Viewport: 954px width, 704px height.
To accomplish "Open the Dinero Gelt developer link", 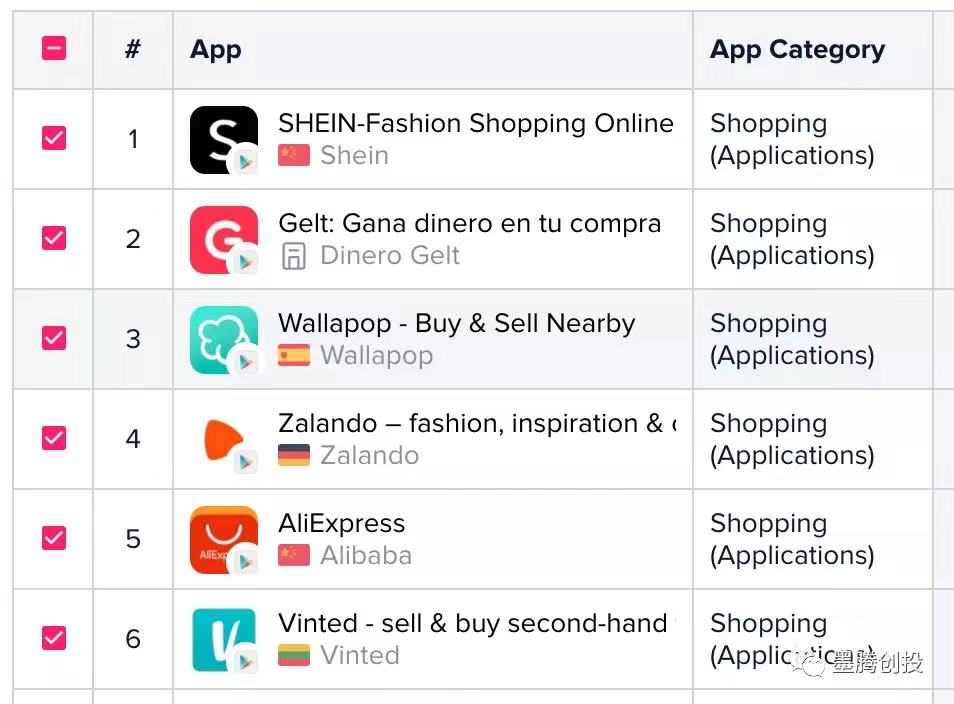I will [389, 255].
